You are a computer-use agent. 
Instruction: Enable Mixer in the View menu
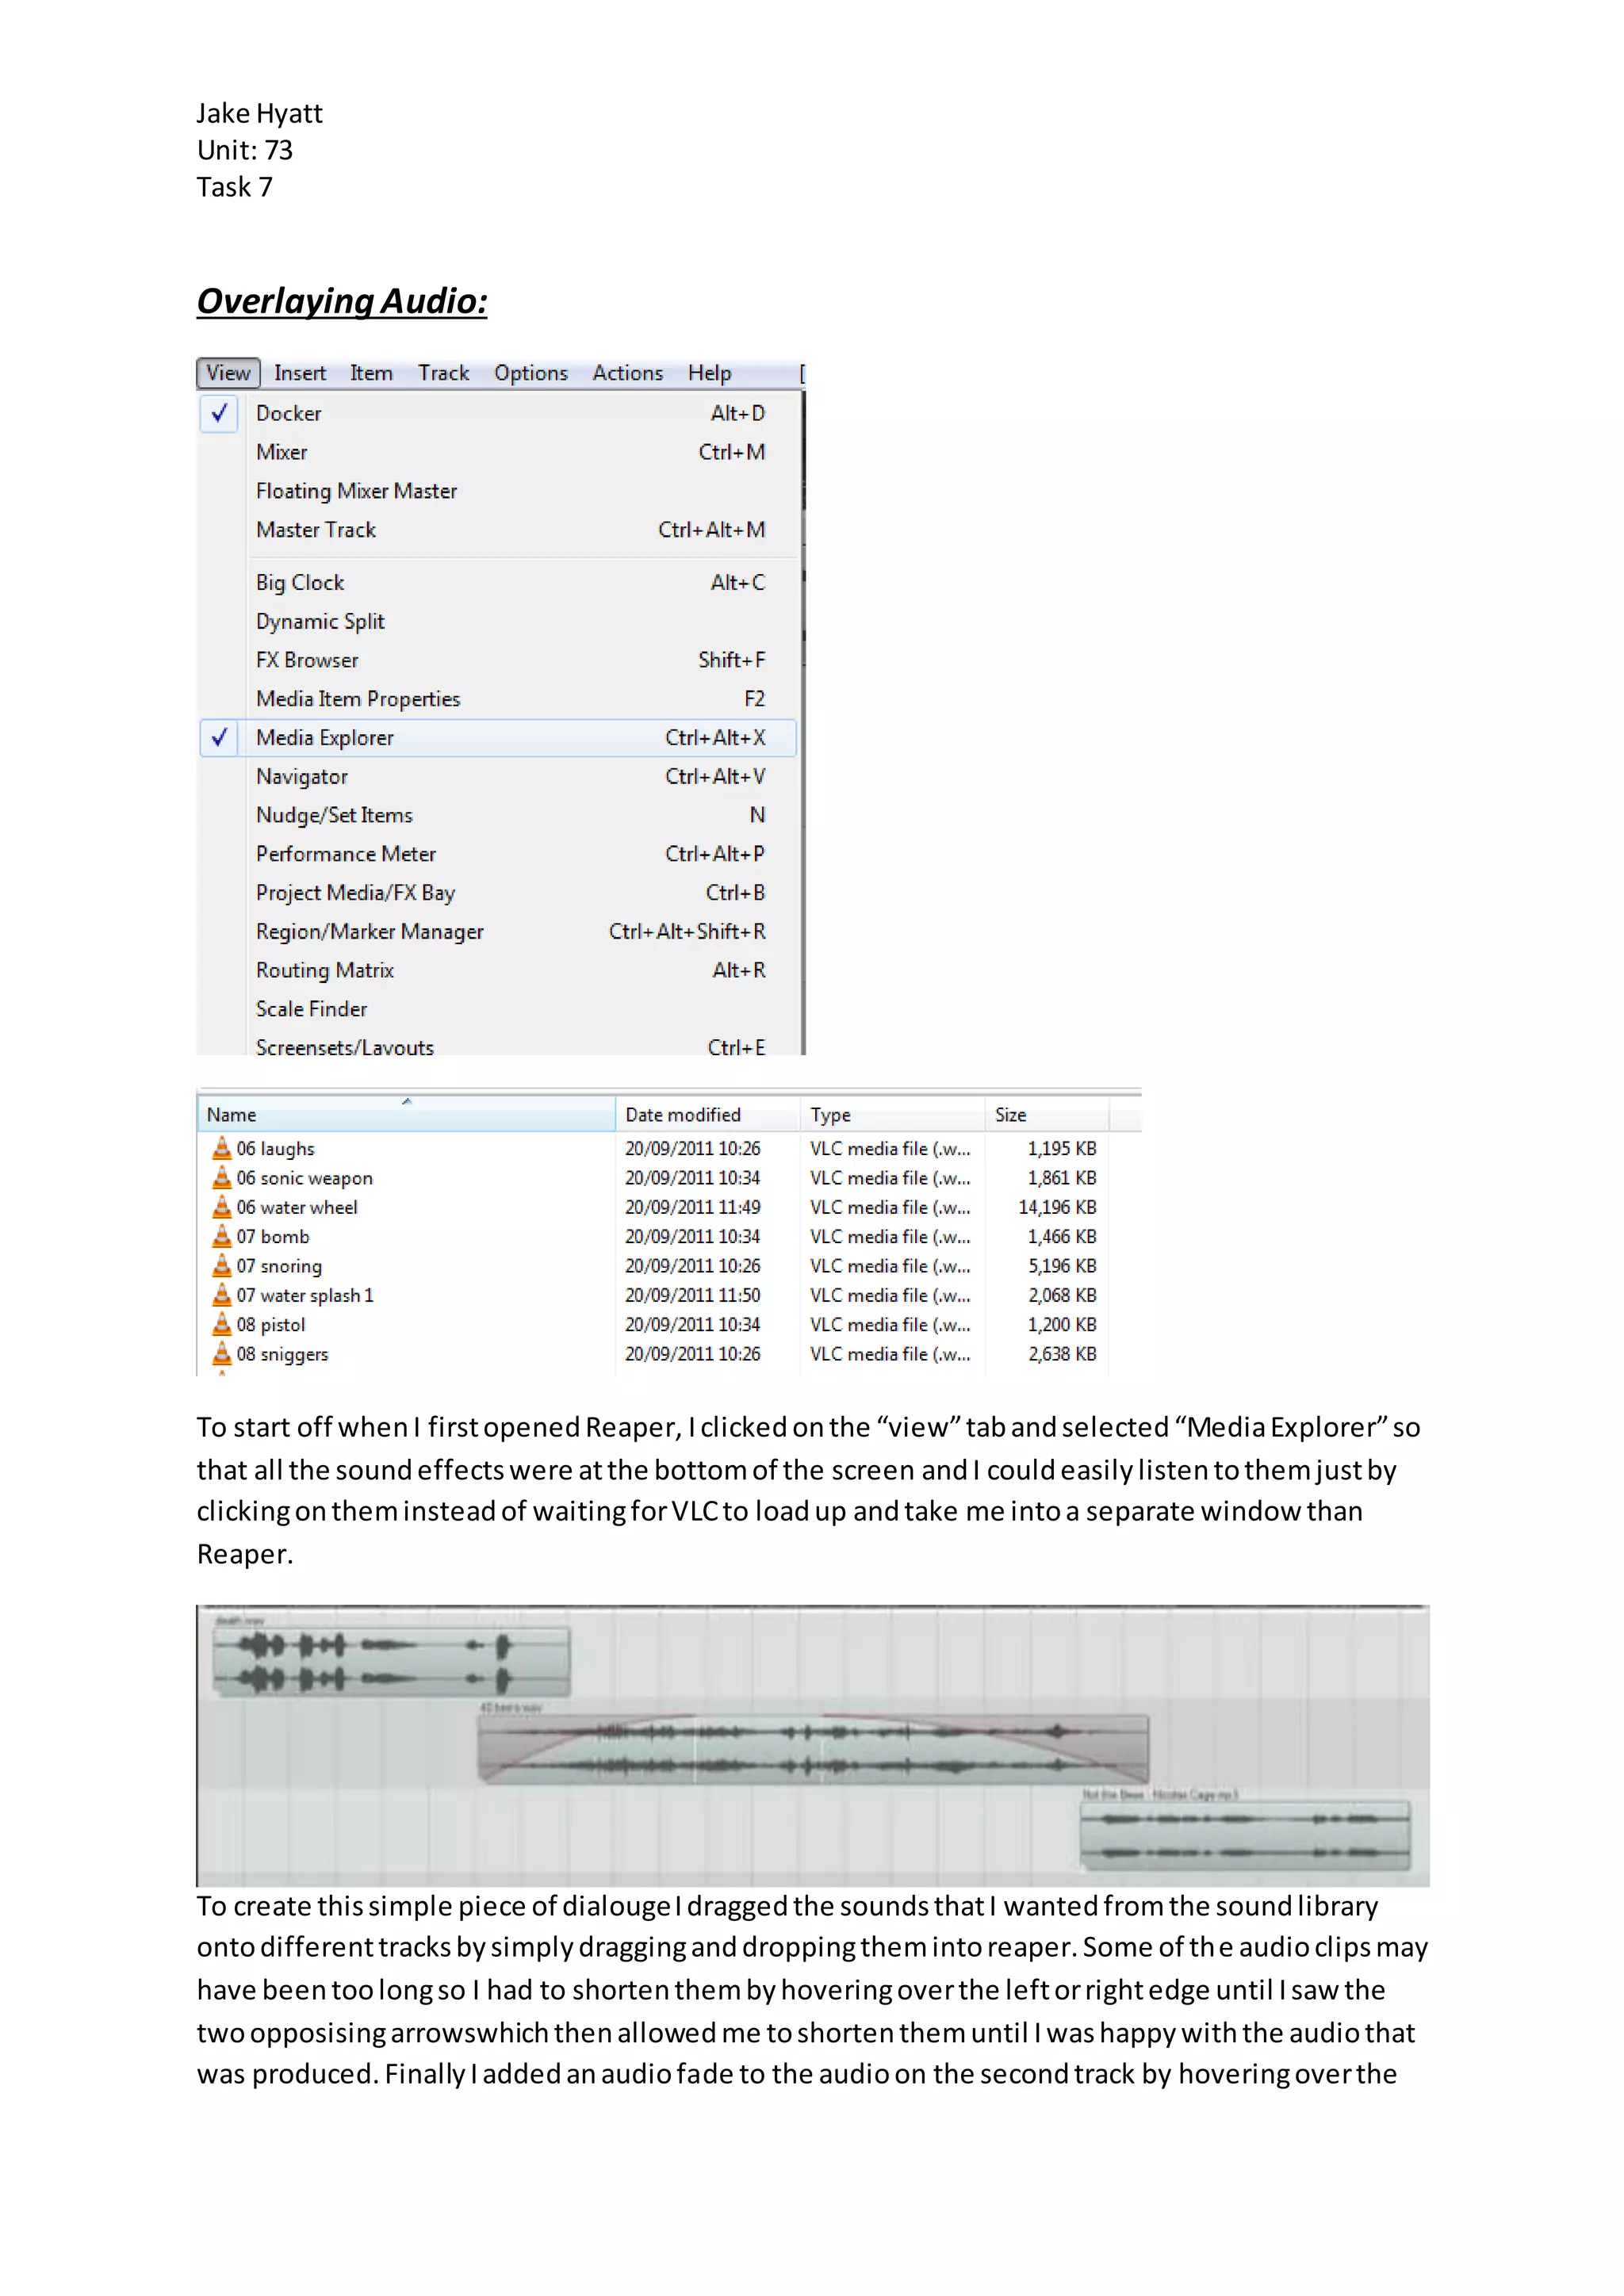coord(282,452)
